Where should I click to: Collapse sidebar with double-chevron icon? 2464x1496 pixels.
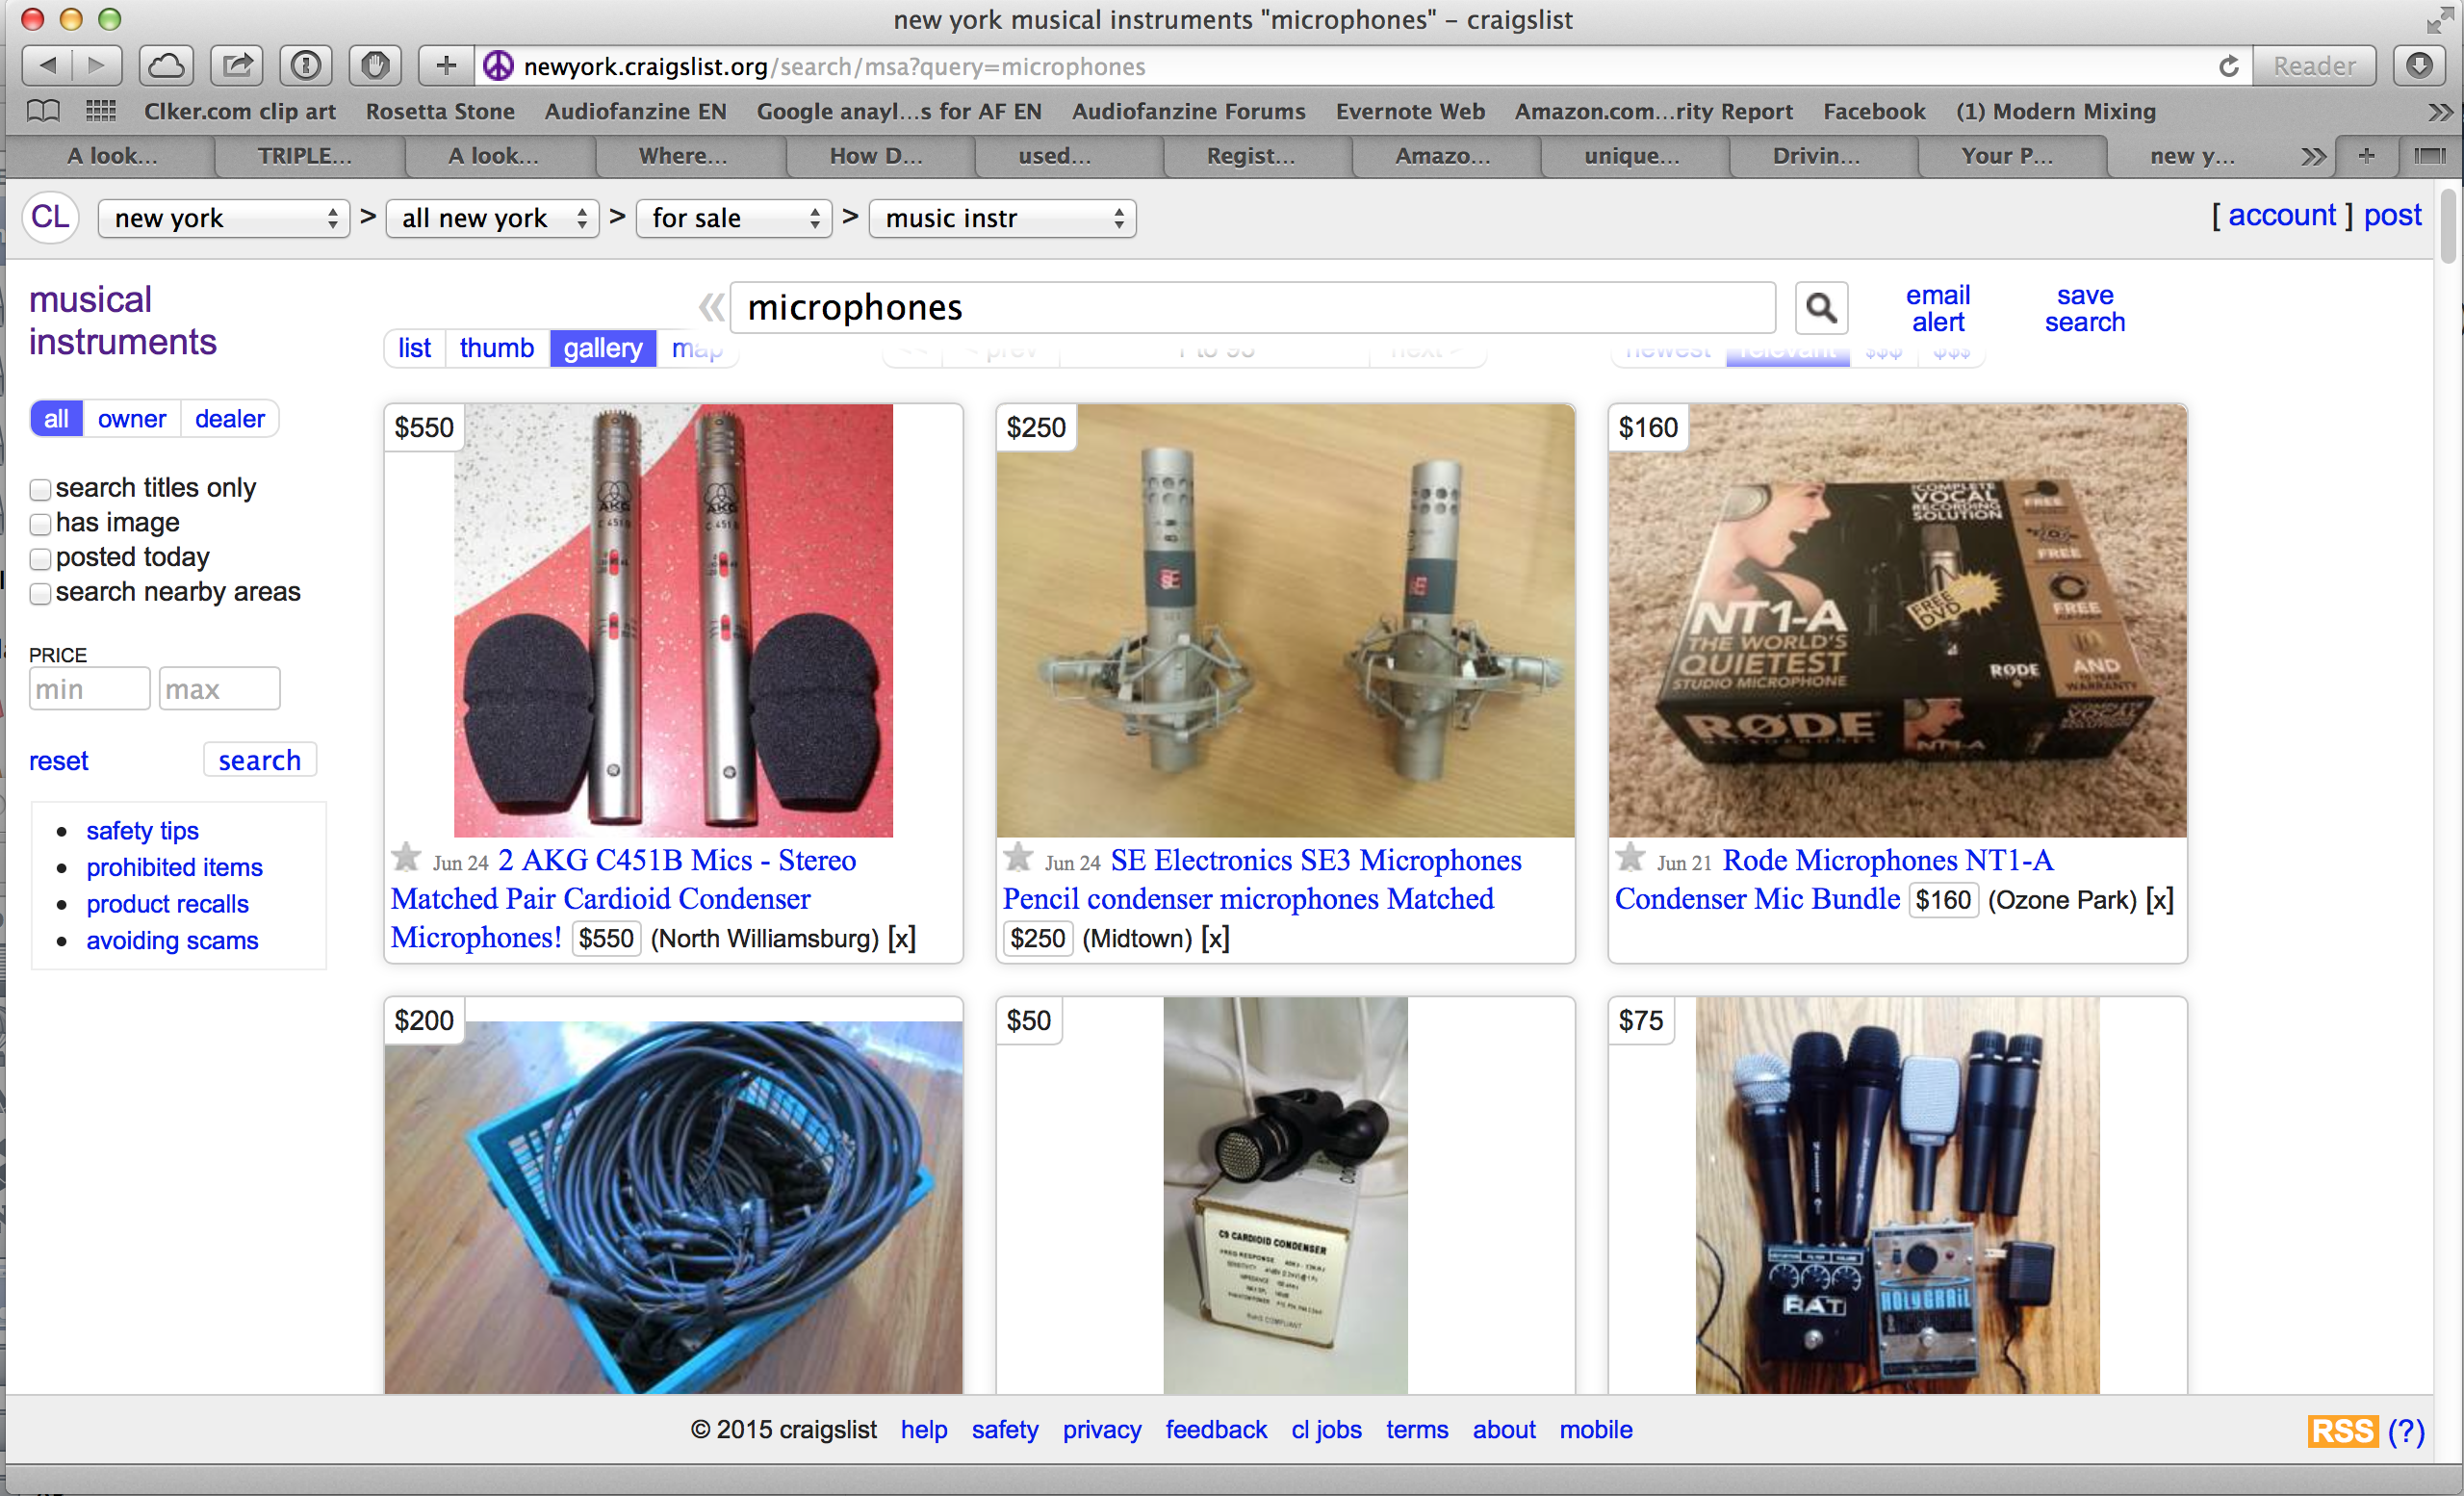click(x=711, y=307)
